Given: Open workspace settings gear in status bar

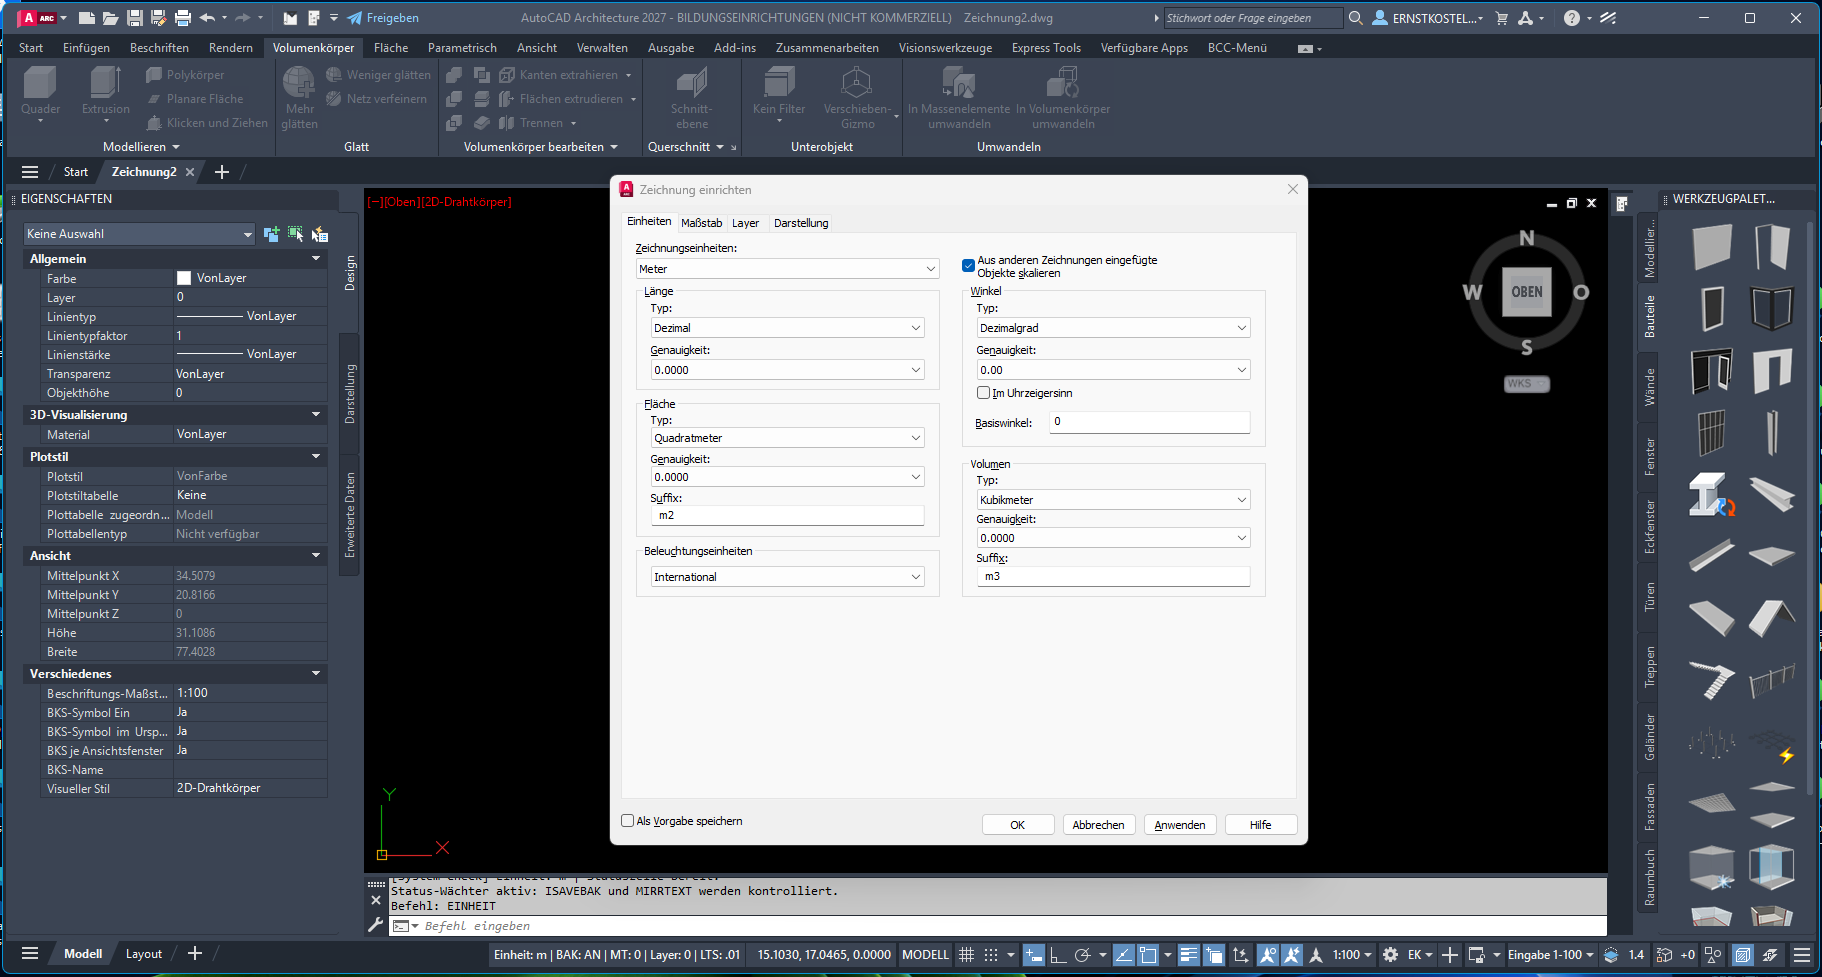Looking at the screenshot, I should [x=1390, y=955].
